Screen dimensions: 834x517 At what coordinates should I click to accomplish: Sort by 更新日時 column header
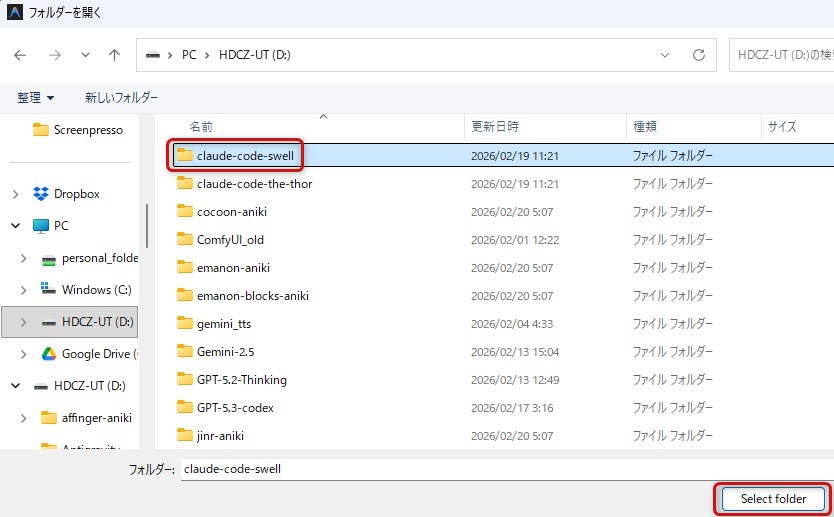(495, 127)
